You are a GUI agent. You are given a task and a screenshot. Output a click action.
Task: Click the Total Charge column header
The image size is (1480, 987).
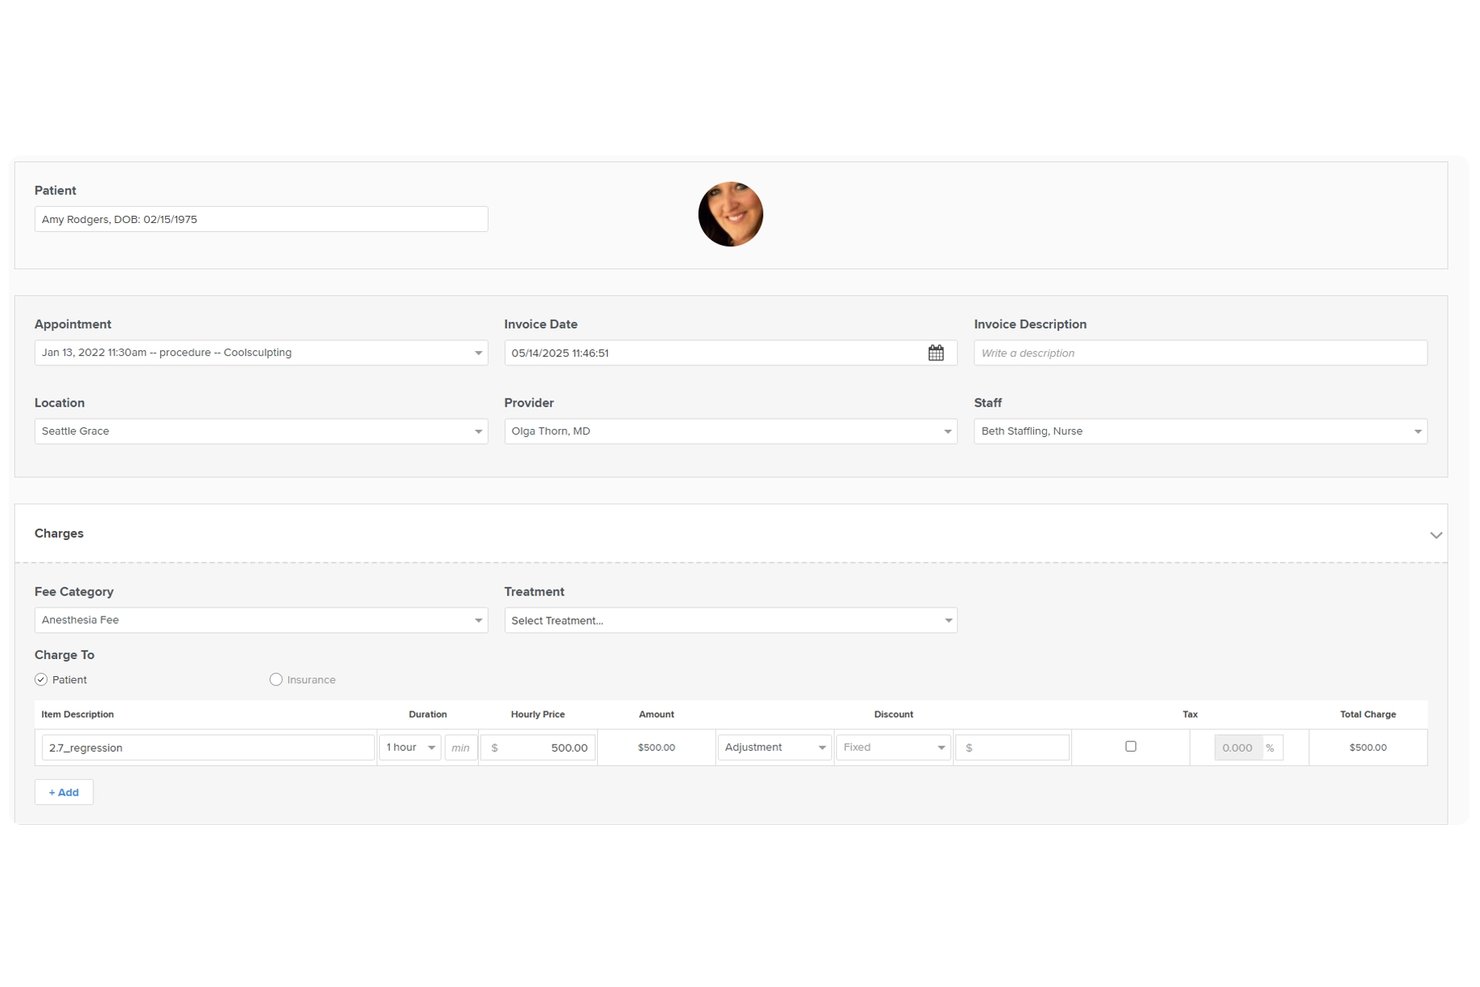(1368, 714)
